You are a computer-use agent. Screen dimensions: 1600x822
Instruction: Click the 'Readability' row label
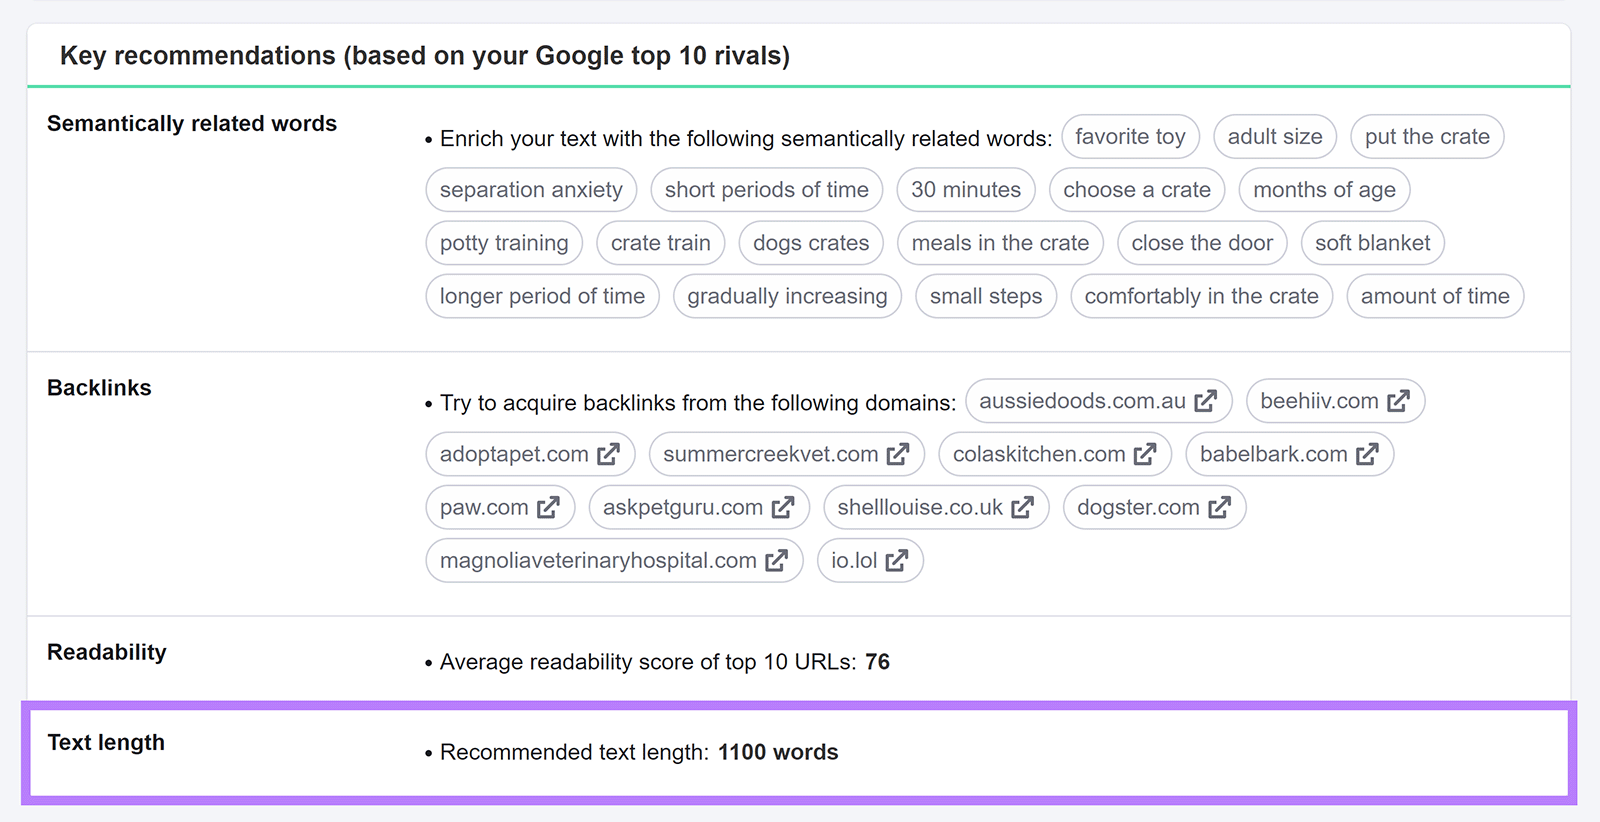click(x=107, y=652)
